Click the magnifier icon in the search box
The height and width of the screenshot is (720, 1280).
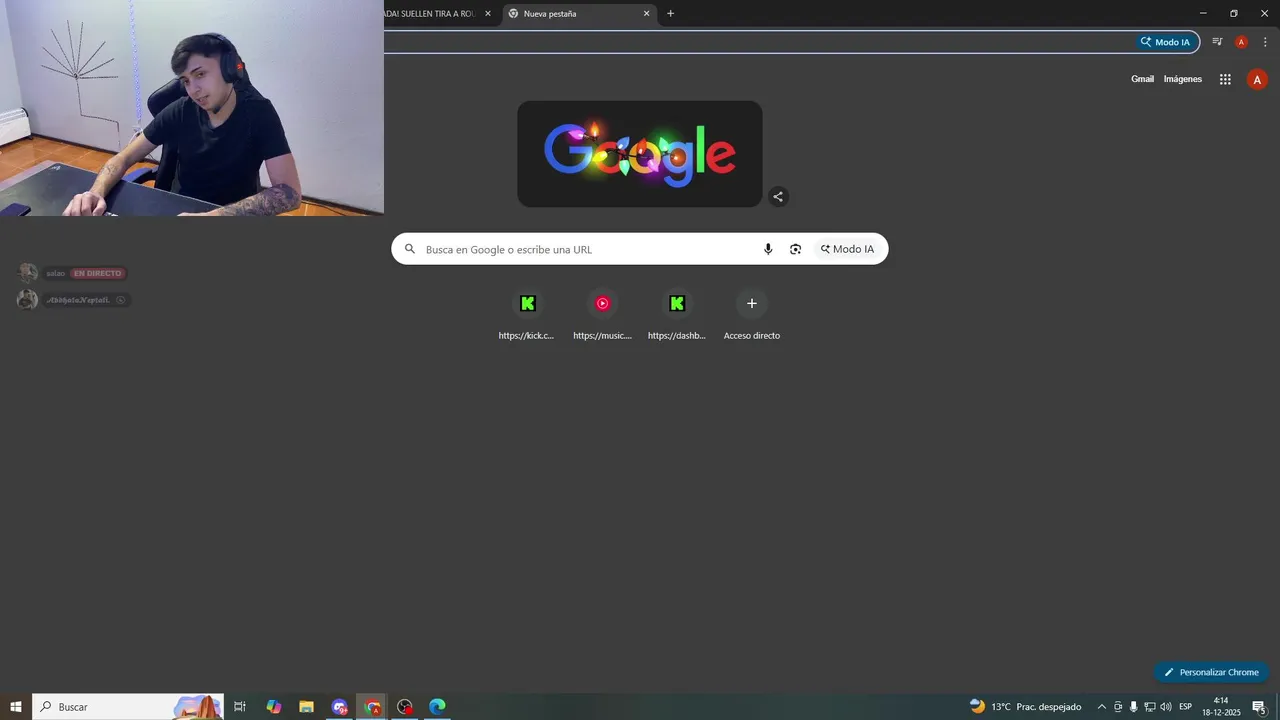pos(410,249)
